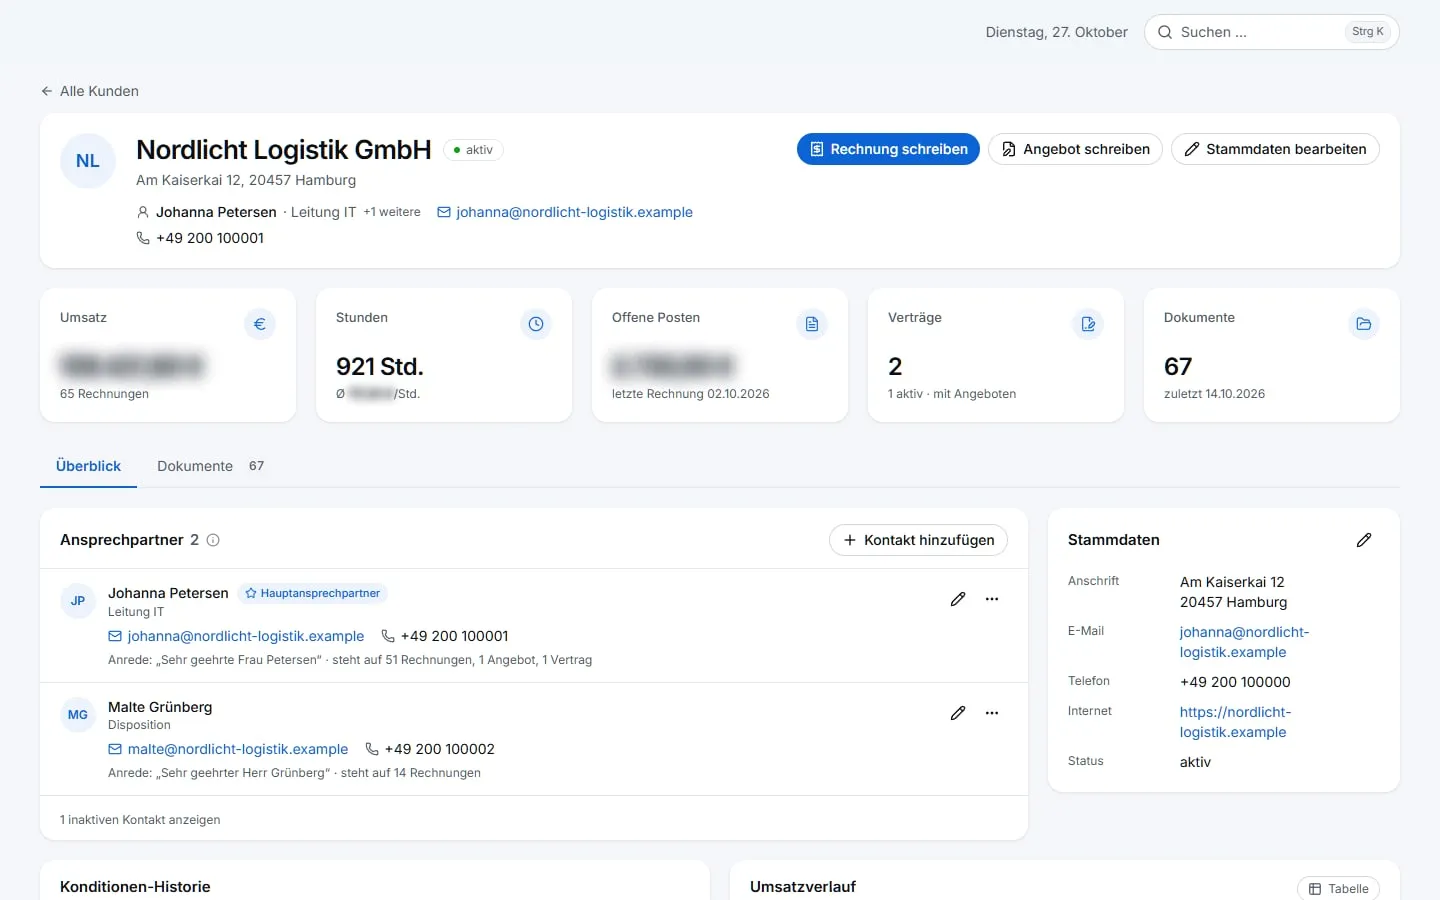Open more options for Malte Grünberg

pyautogui.click(x=992, y=713)
